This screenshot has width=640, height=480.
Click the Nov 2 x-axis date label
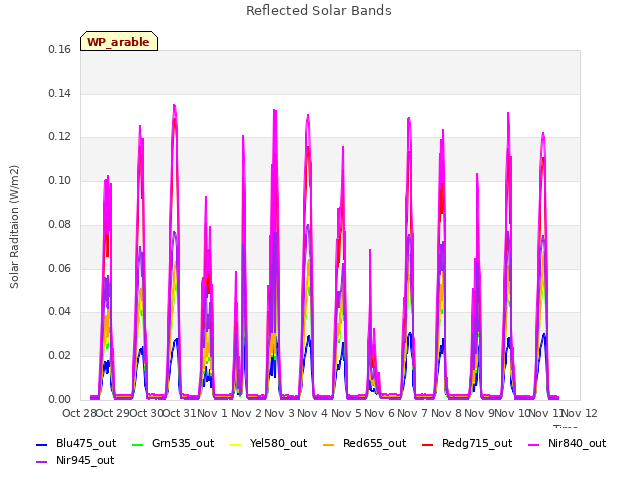point(246,413)
